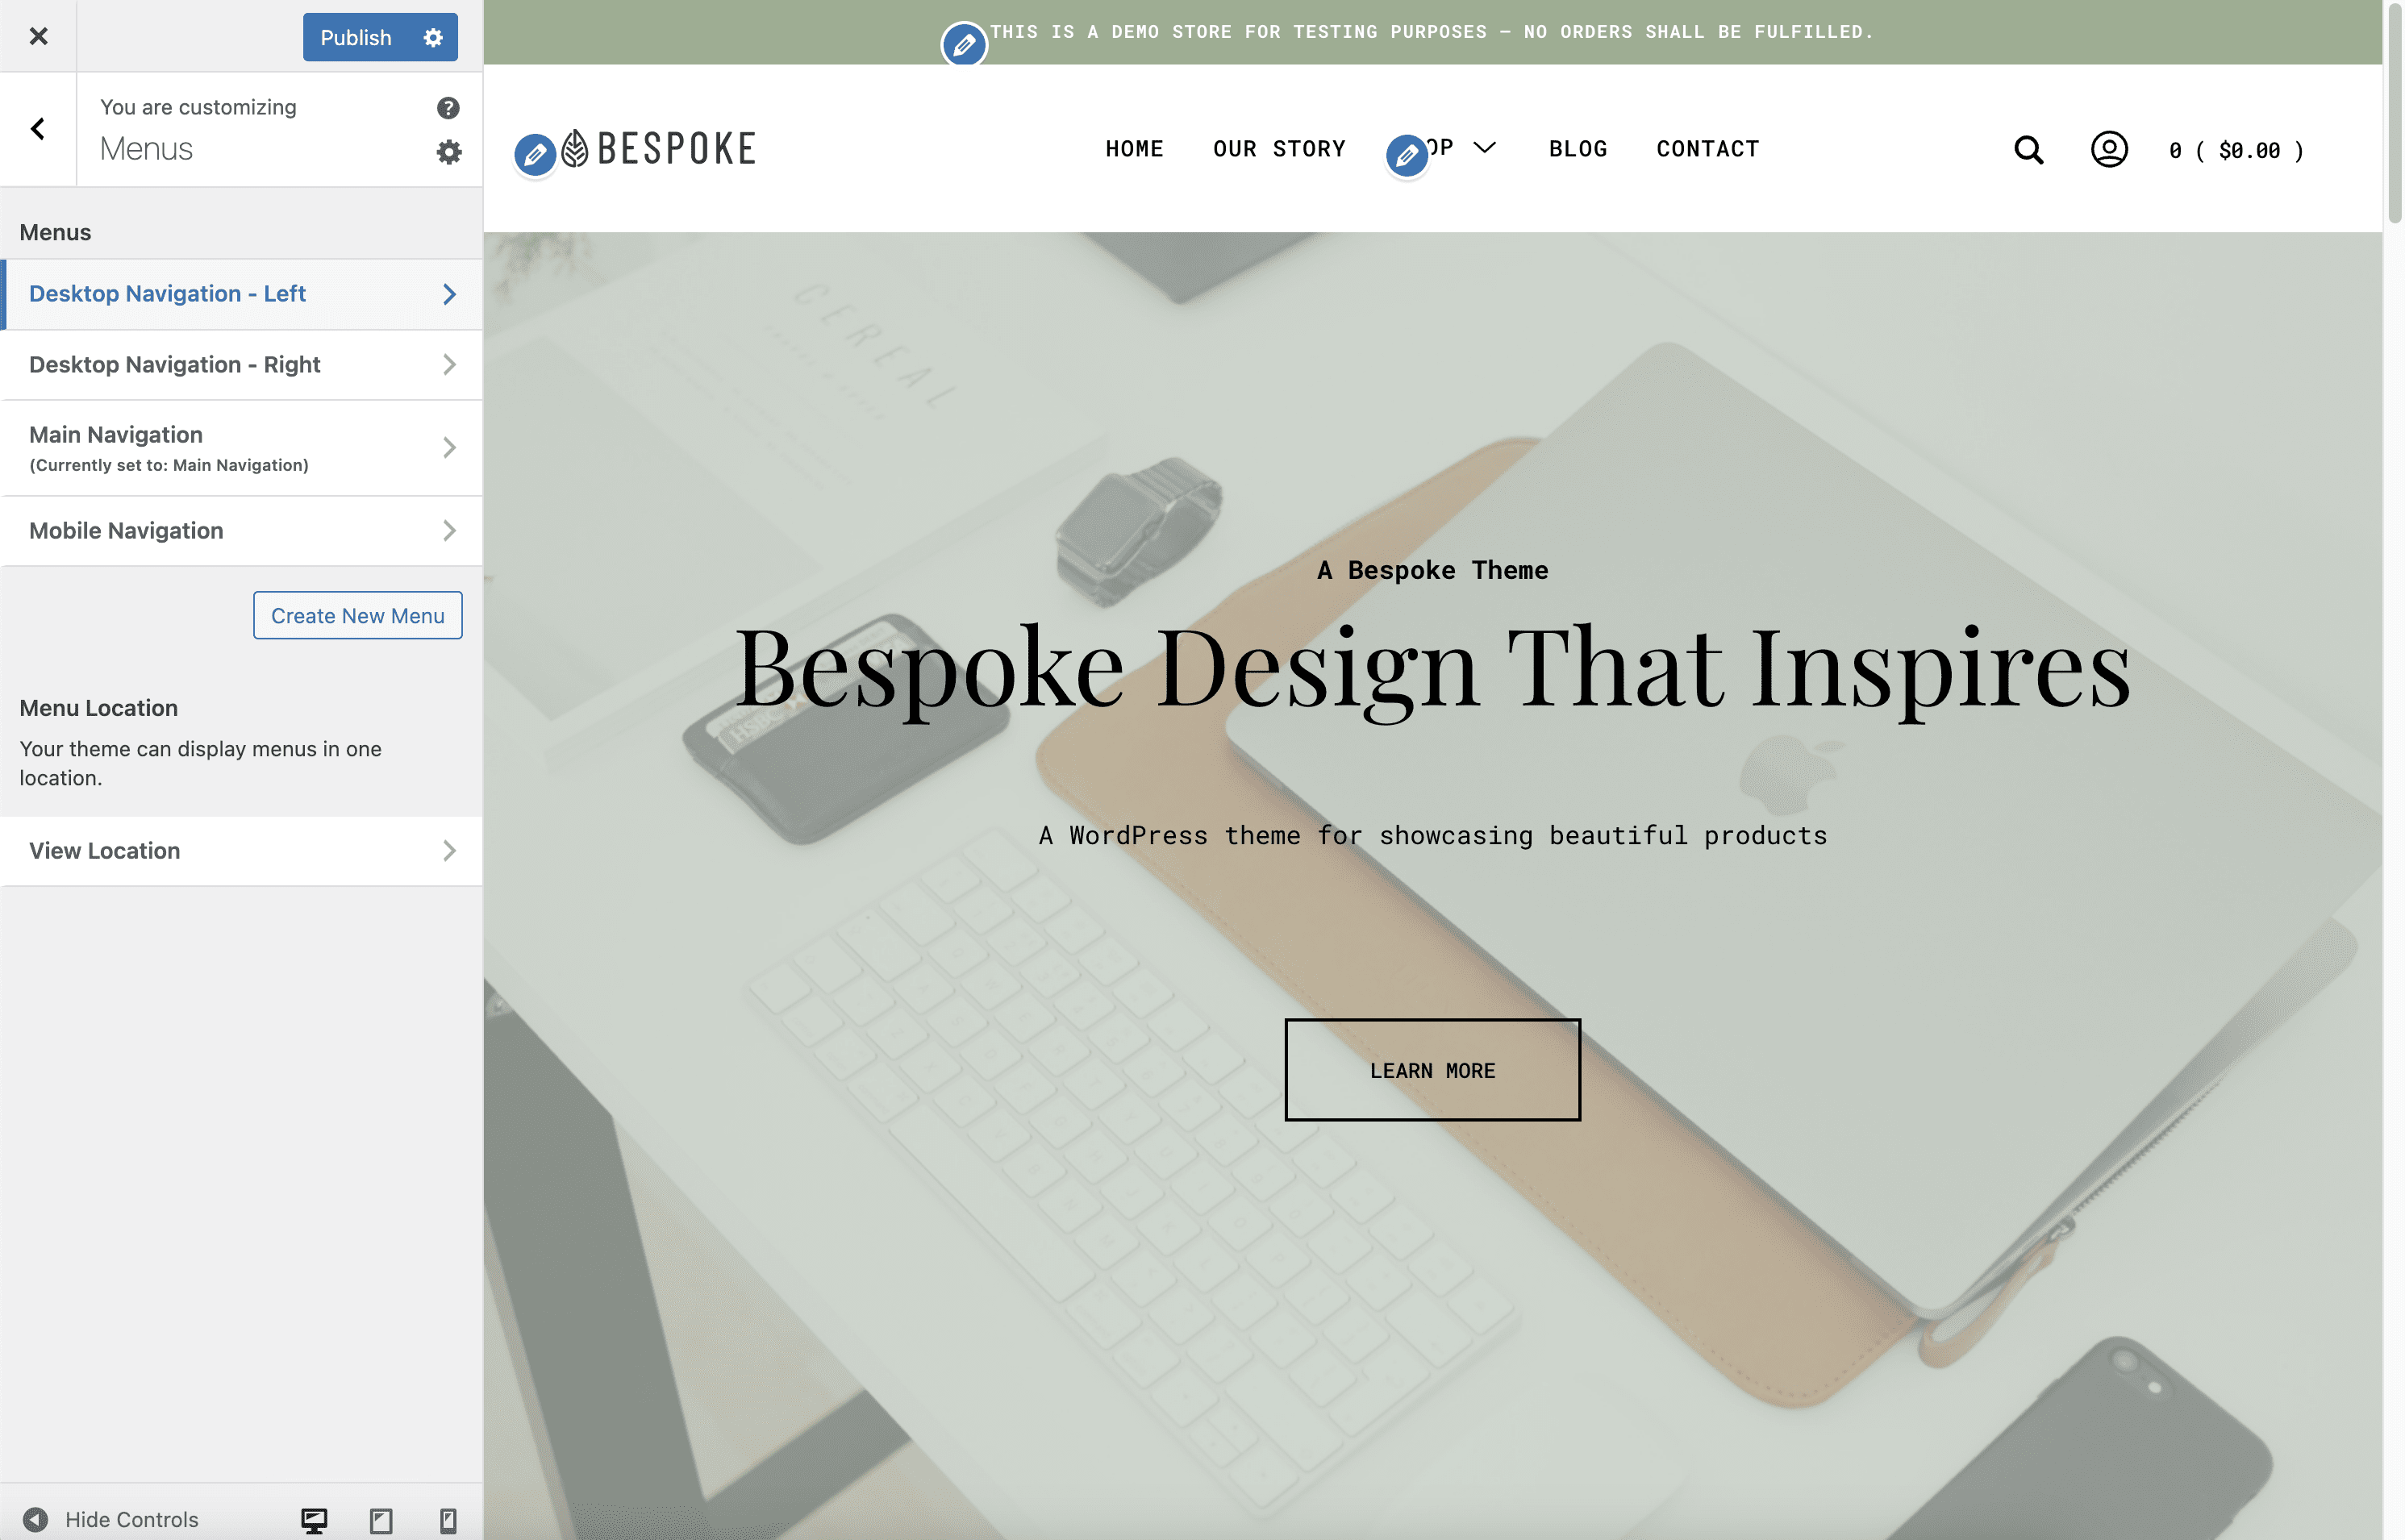Click the account icon in the header
The image size is (2405, 1540).
(2108, 150)
